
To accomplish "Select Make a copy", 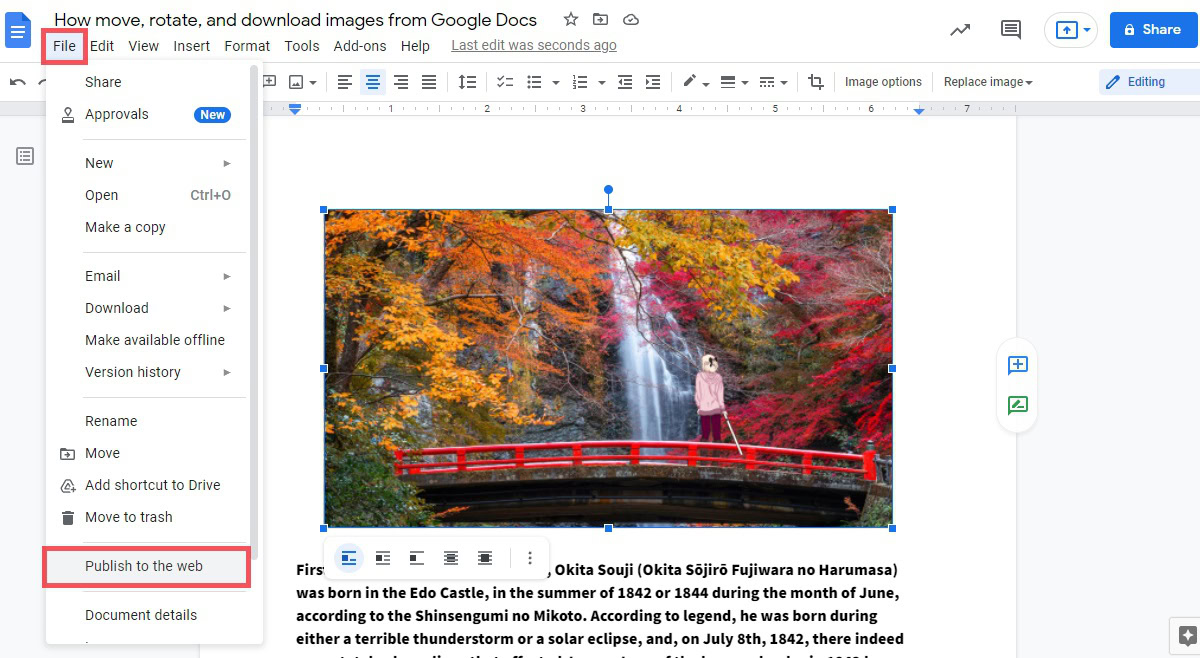I will [148, 227].
